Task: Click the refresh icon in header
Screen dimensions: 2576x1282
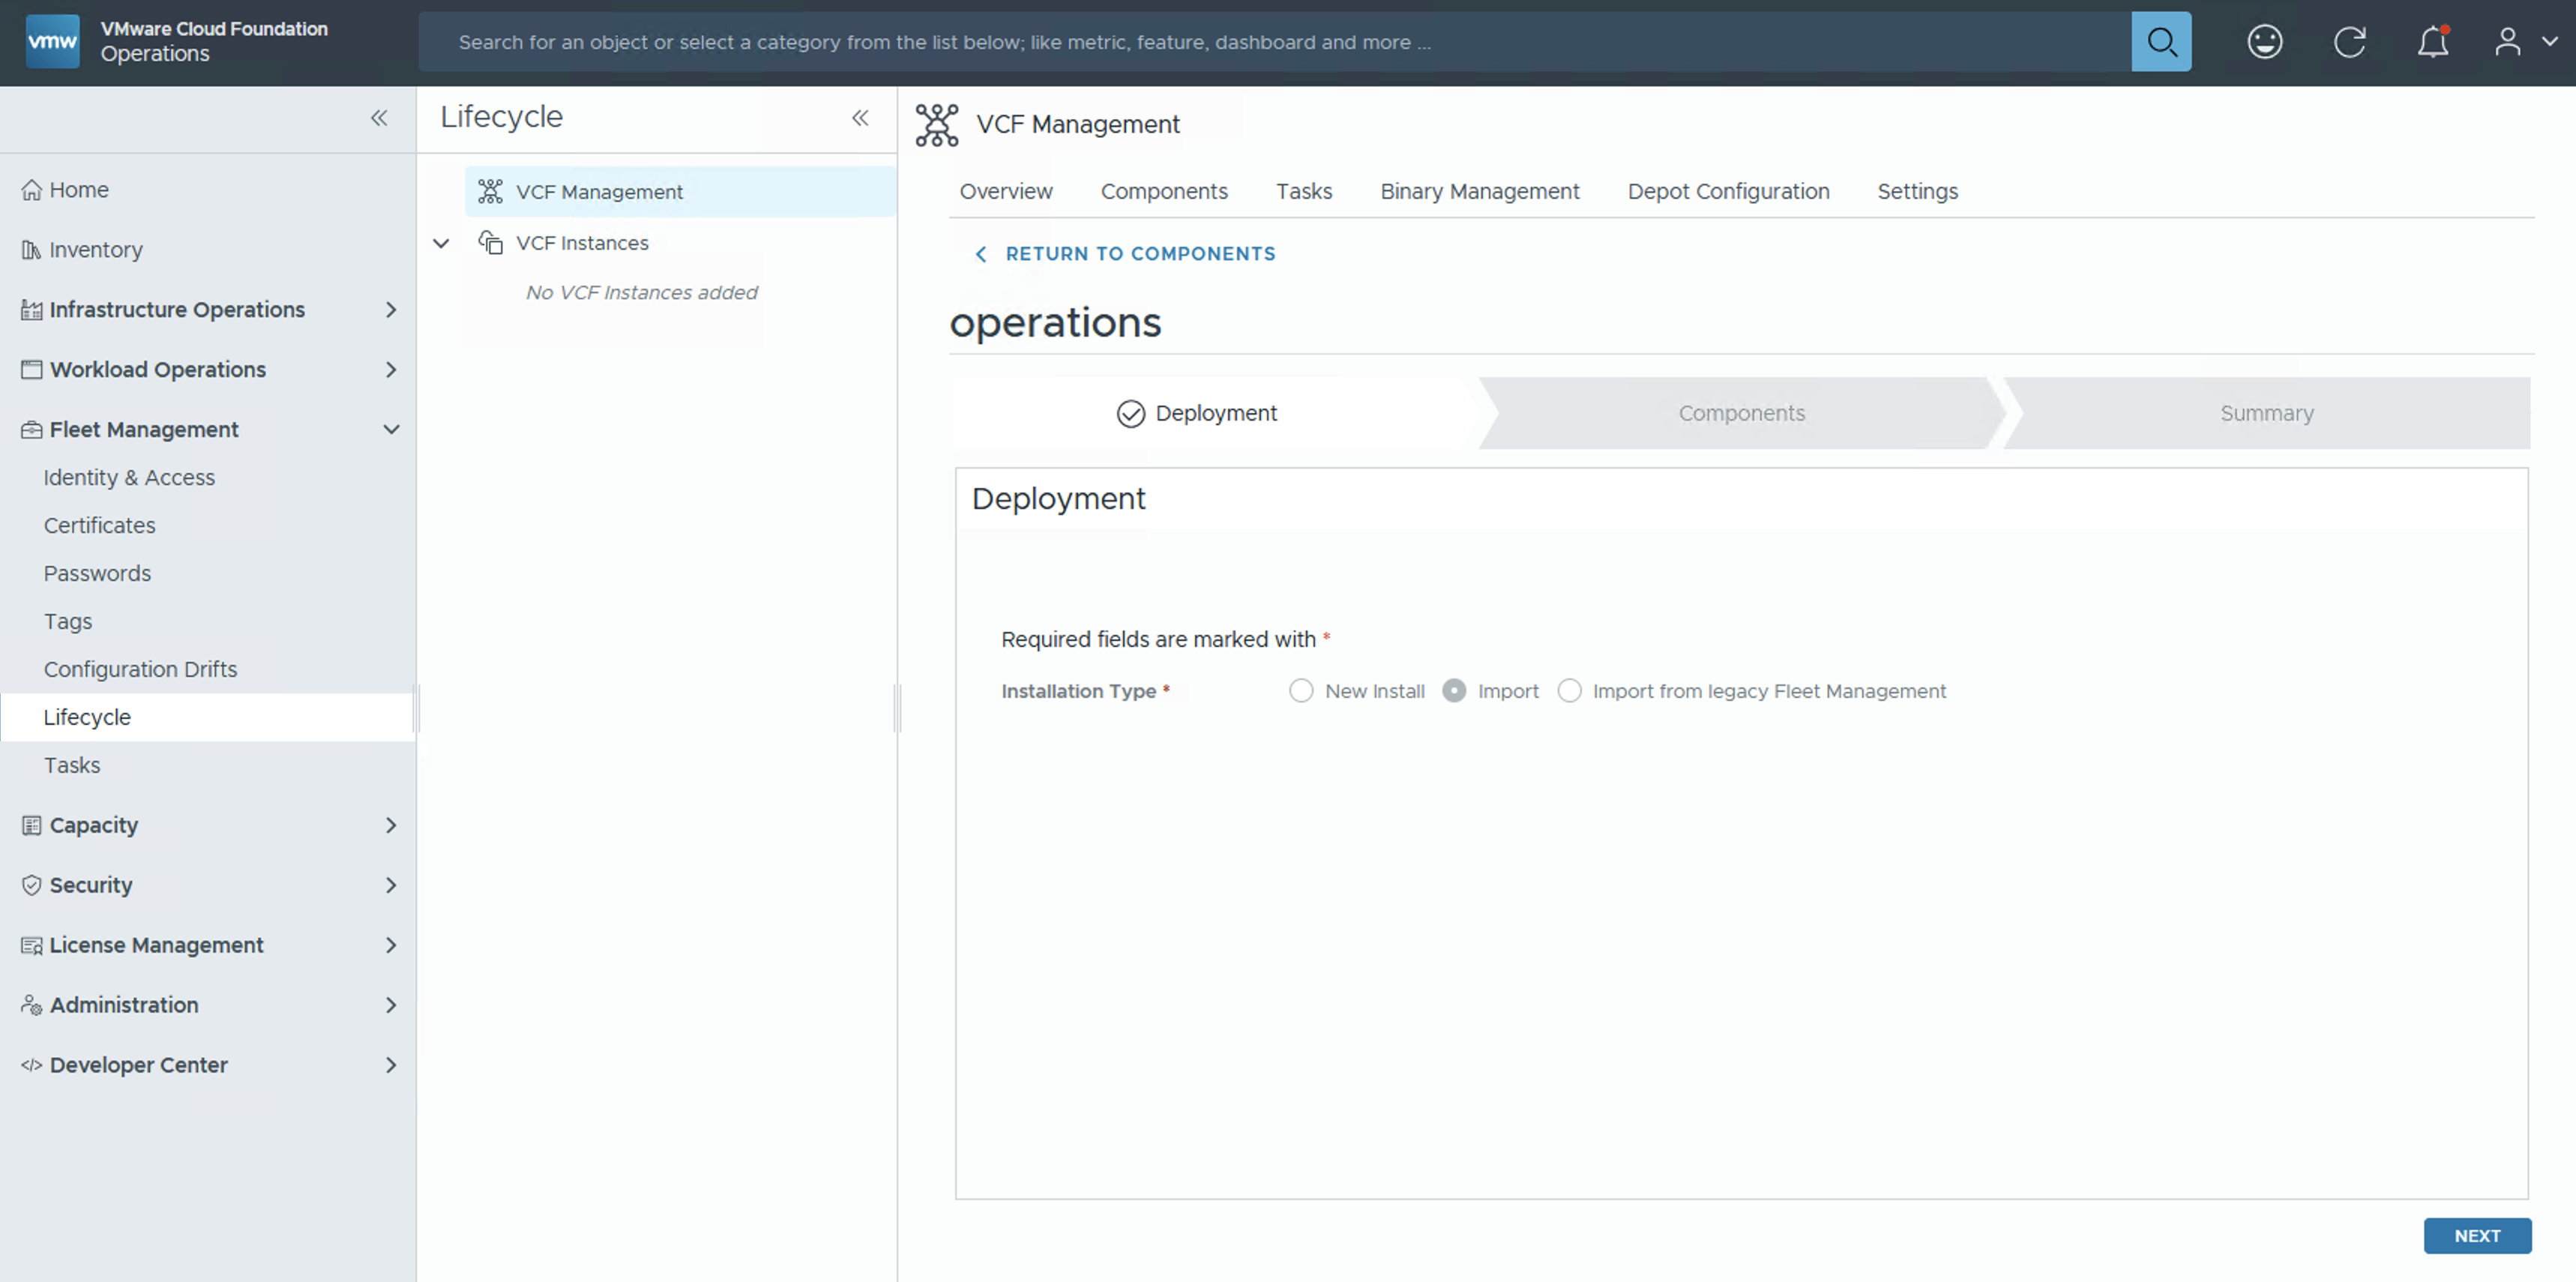Action: click(x=2349, y=42)
